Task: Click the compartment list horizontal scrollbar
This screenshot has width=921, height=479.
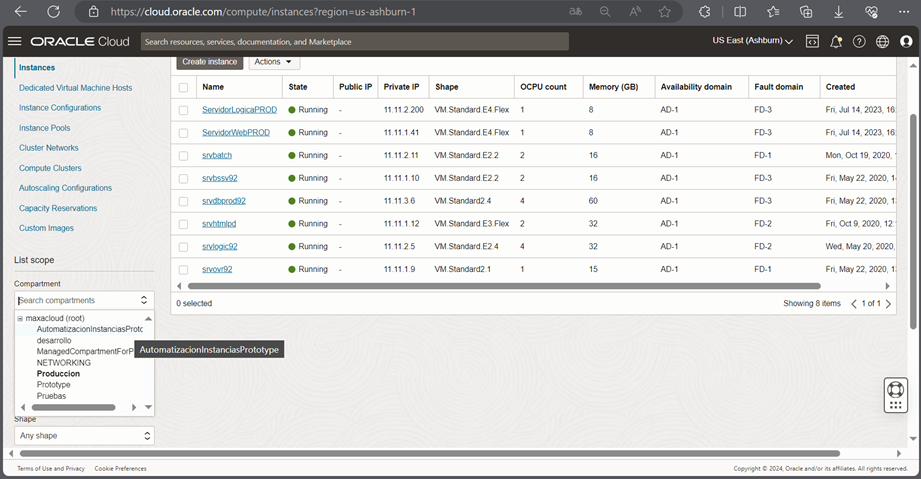Action: pos(73,407)
